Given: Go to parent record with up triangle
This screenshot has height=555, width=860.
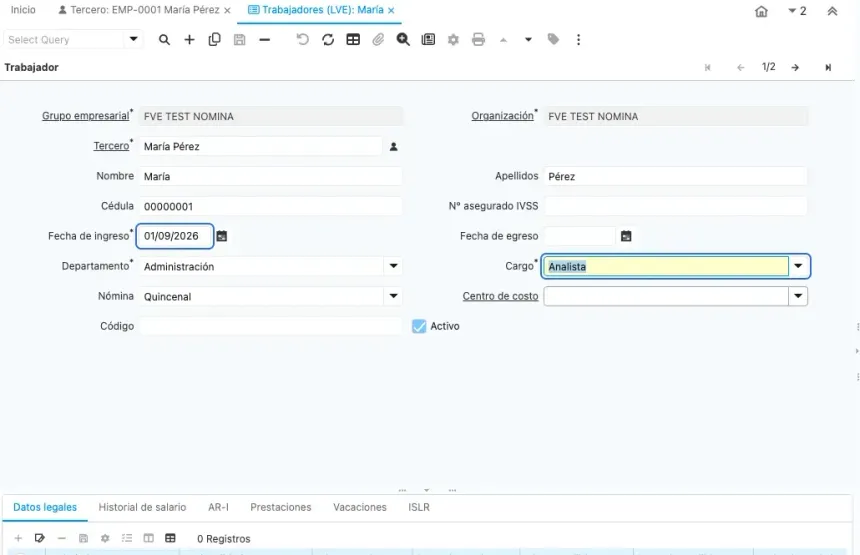Looking at the screenshot, I should pos(503,39).
